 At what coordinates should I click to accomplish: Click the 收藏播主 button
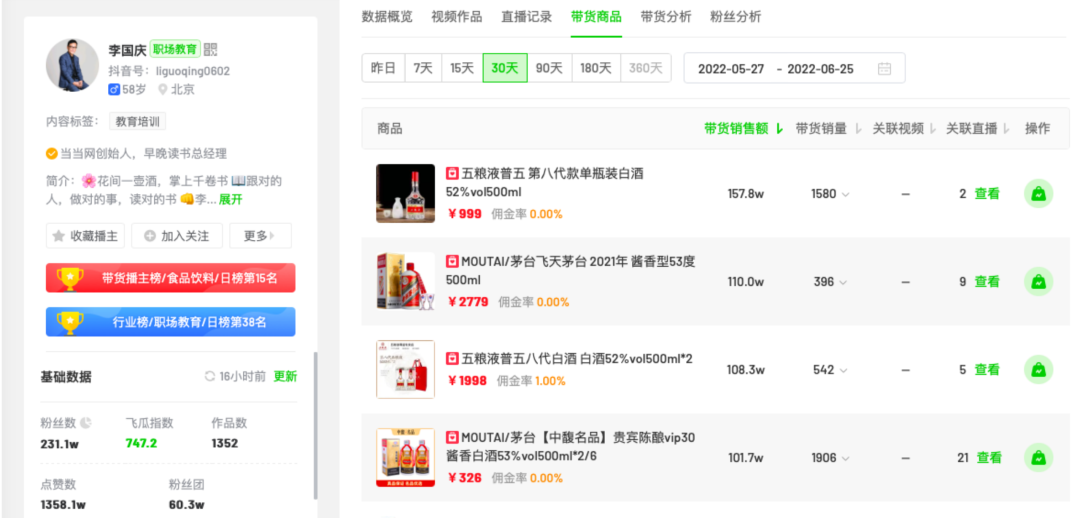[x=85, y=236]
